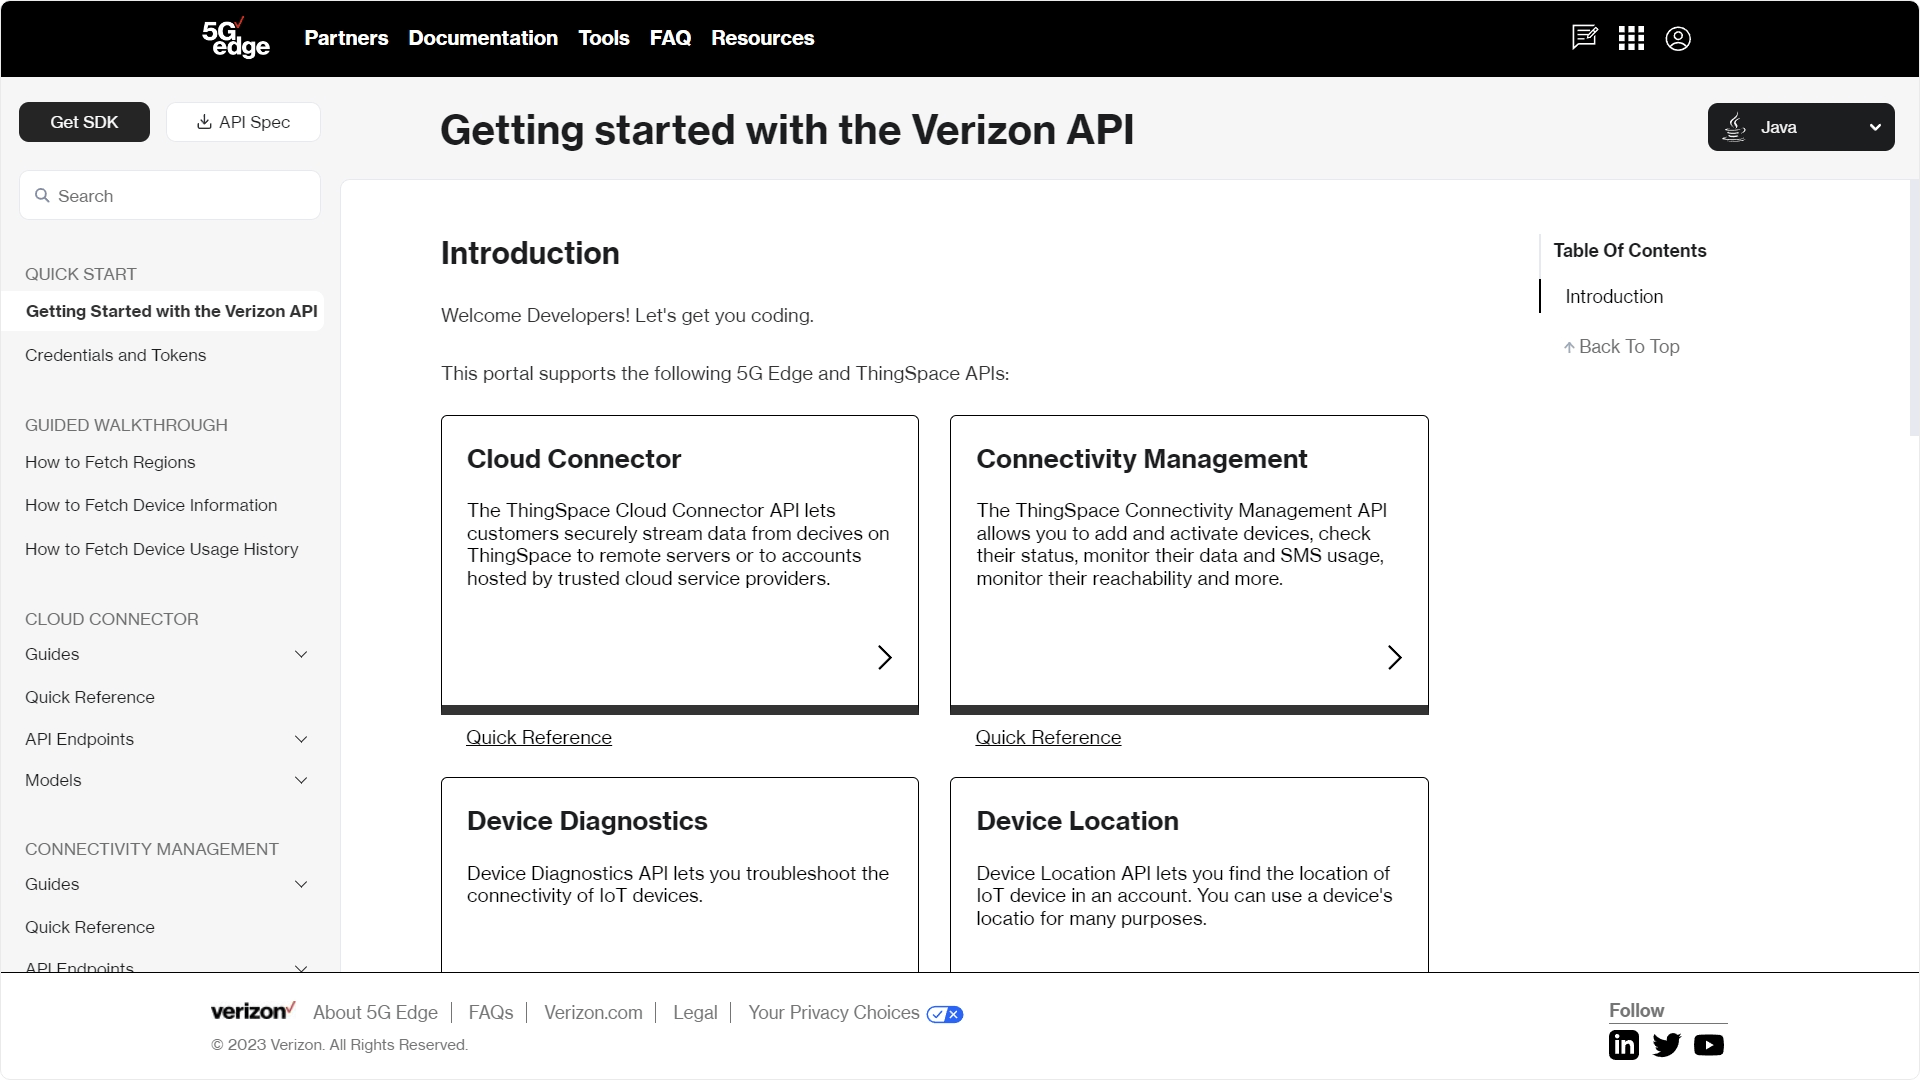Open Verizon's Twitter page
Image resolution: width=1920 pixels, height=1080 pixels.
pyautogui.click(x=1667, y=1045)
